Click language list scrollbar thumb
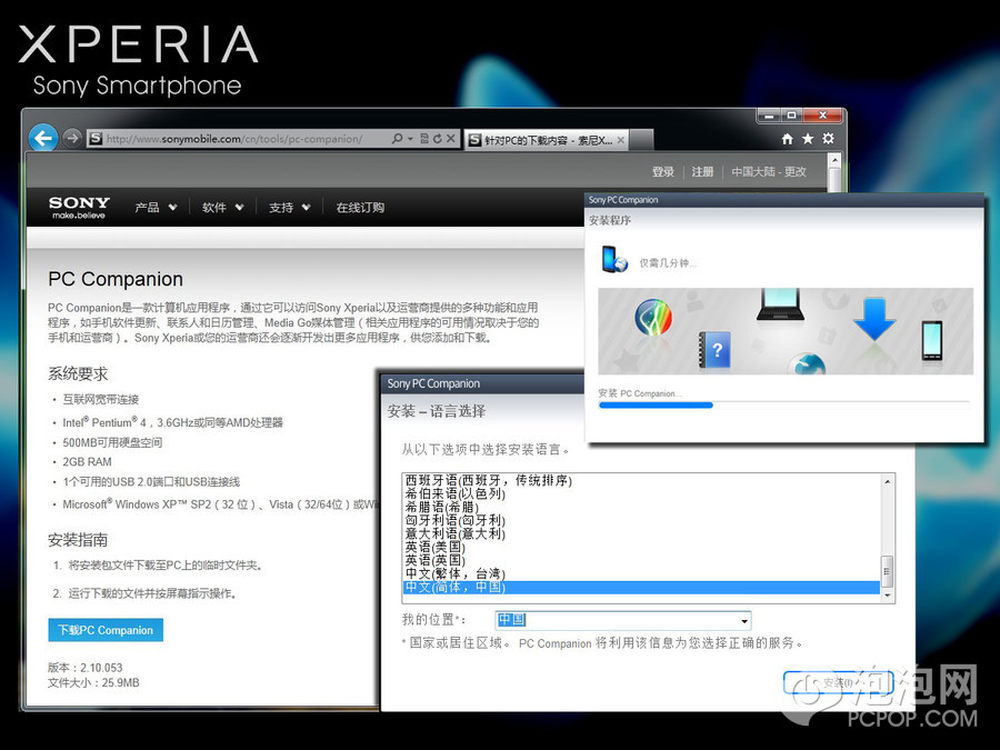Screen dimensions: 1000x750 point(886,571)
